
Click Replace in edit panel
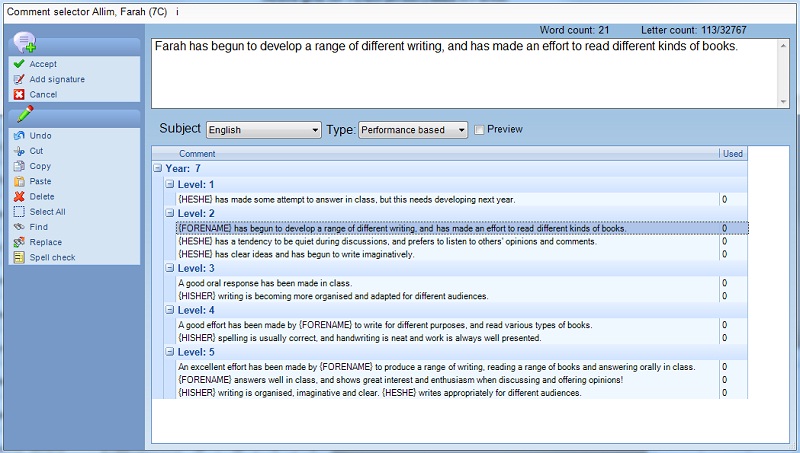pyautogui.click(x=45, y=242)
